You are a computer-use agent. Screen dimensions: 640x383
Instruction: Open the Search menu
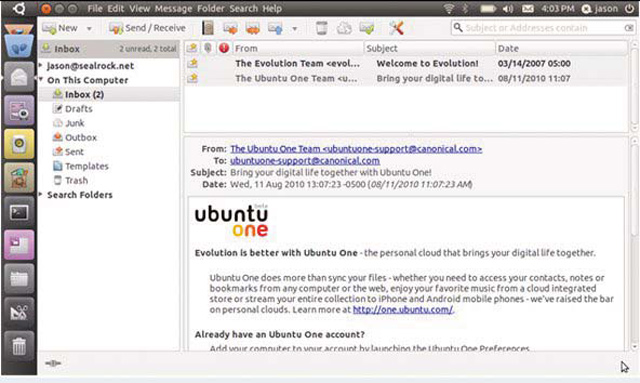tap(243, 8)
